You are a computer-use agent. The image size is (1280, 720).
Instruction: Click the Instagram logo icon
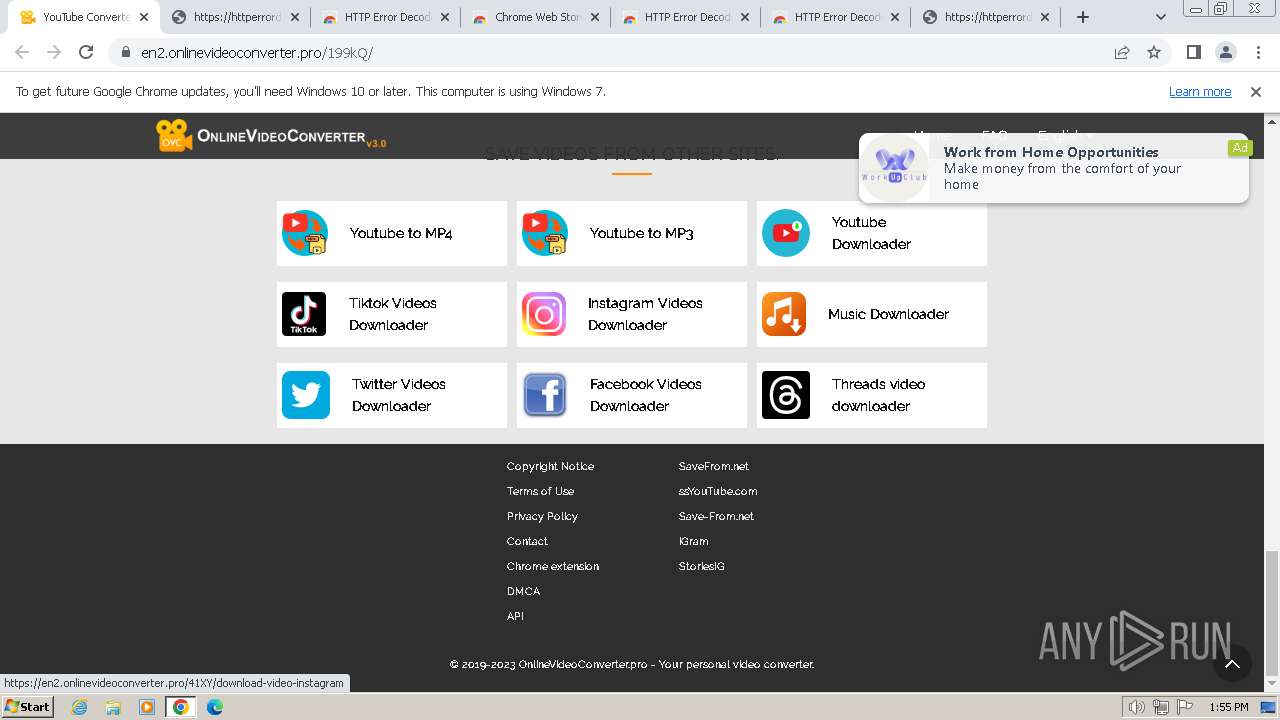click(544, 314)
